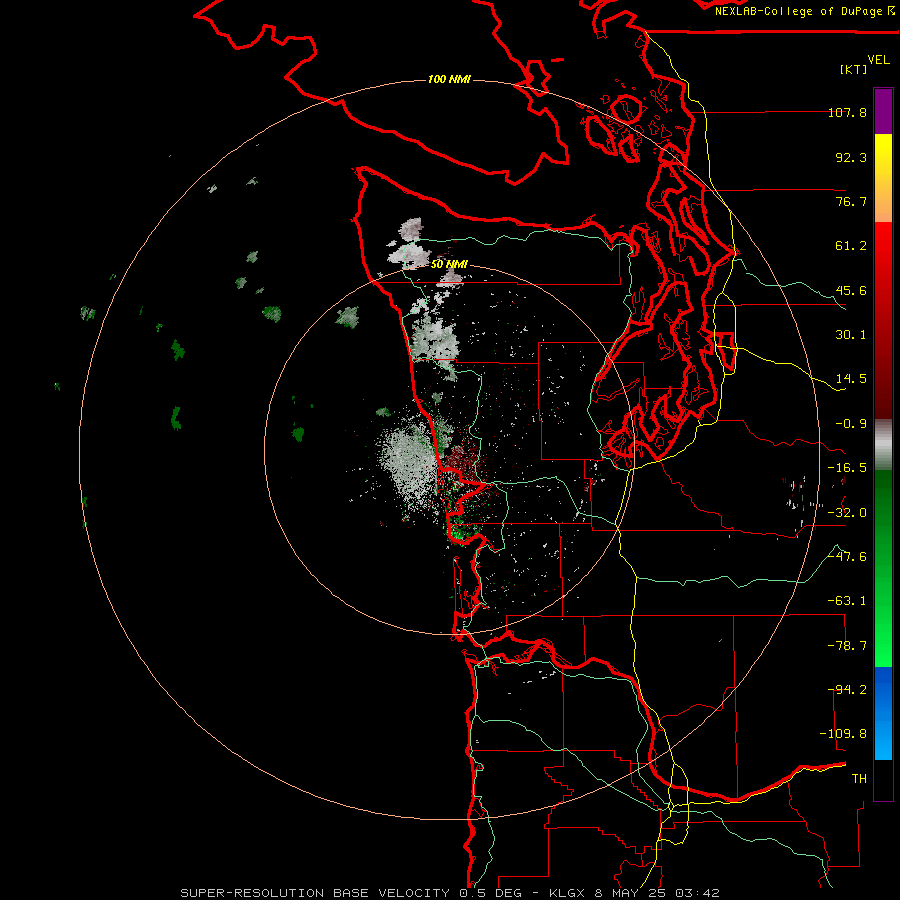Click the Super-Resolution Base Velocity caption
Viewport: 900px width, 900px height.
pyautogui.click(x=450, y=893)
